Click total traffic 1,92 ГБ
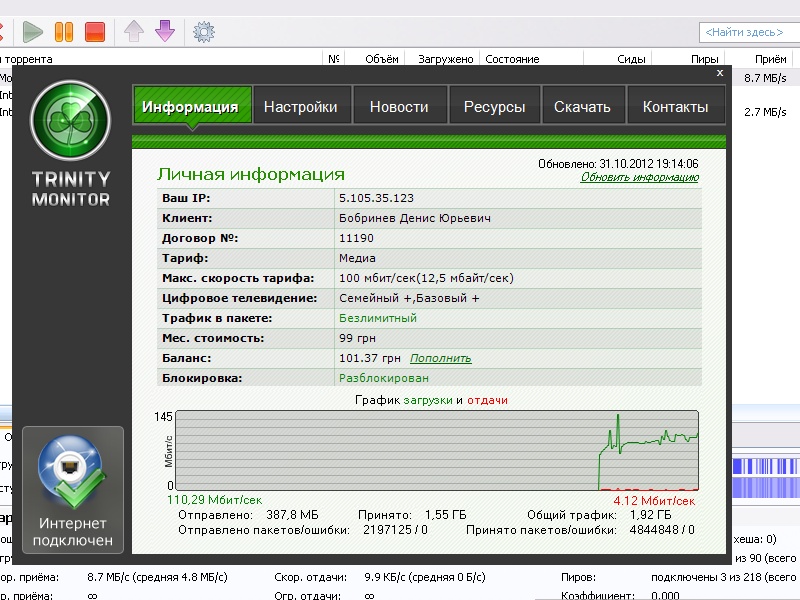The height and width of the screenshot is (600, 800). (x=651, y=515)
